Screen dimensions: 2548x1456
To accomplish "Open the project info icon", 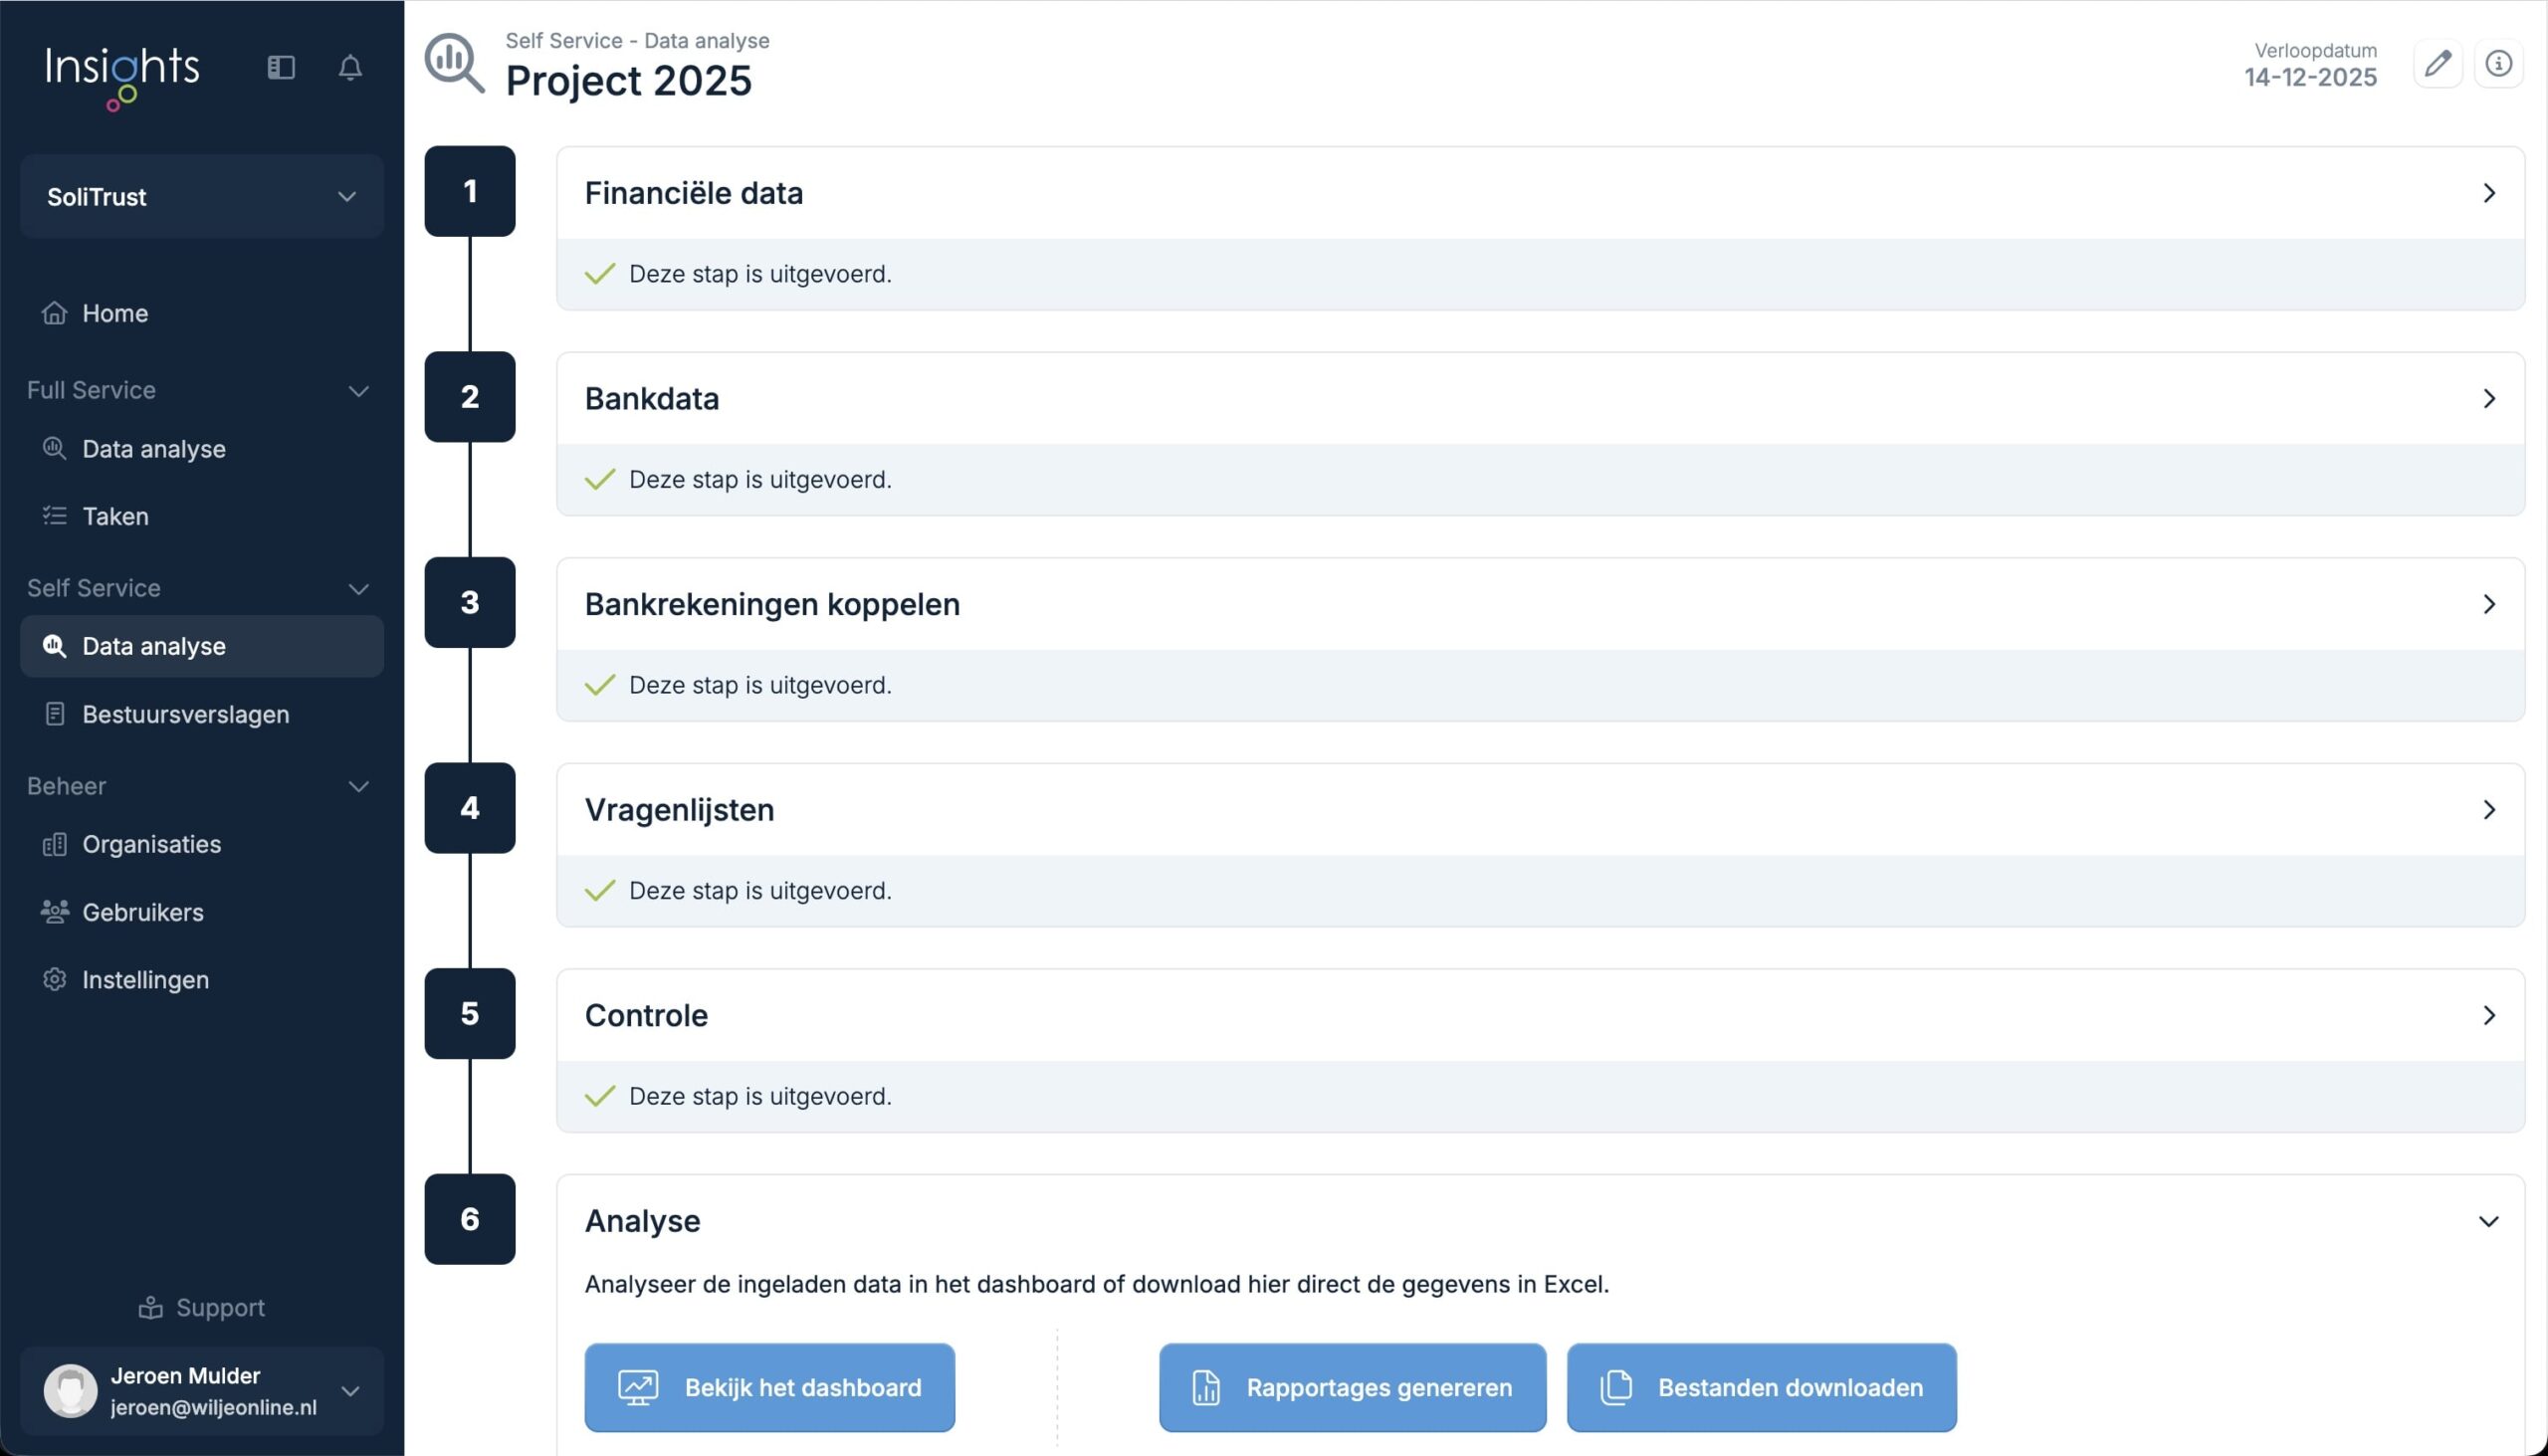I will coord(2498,64).
